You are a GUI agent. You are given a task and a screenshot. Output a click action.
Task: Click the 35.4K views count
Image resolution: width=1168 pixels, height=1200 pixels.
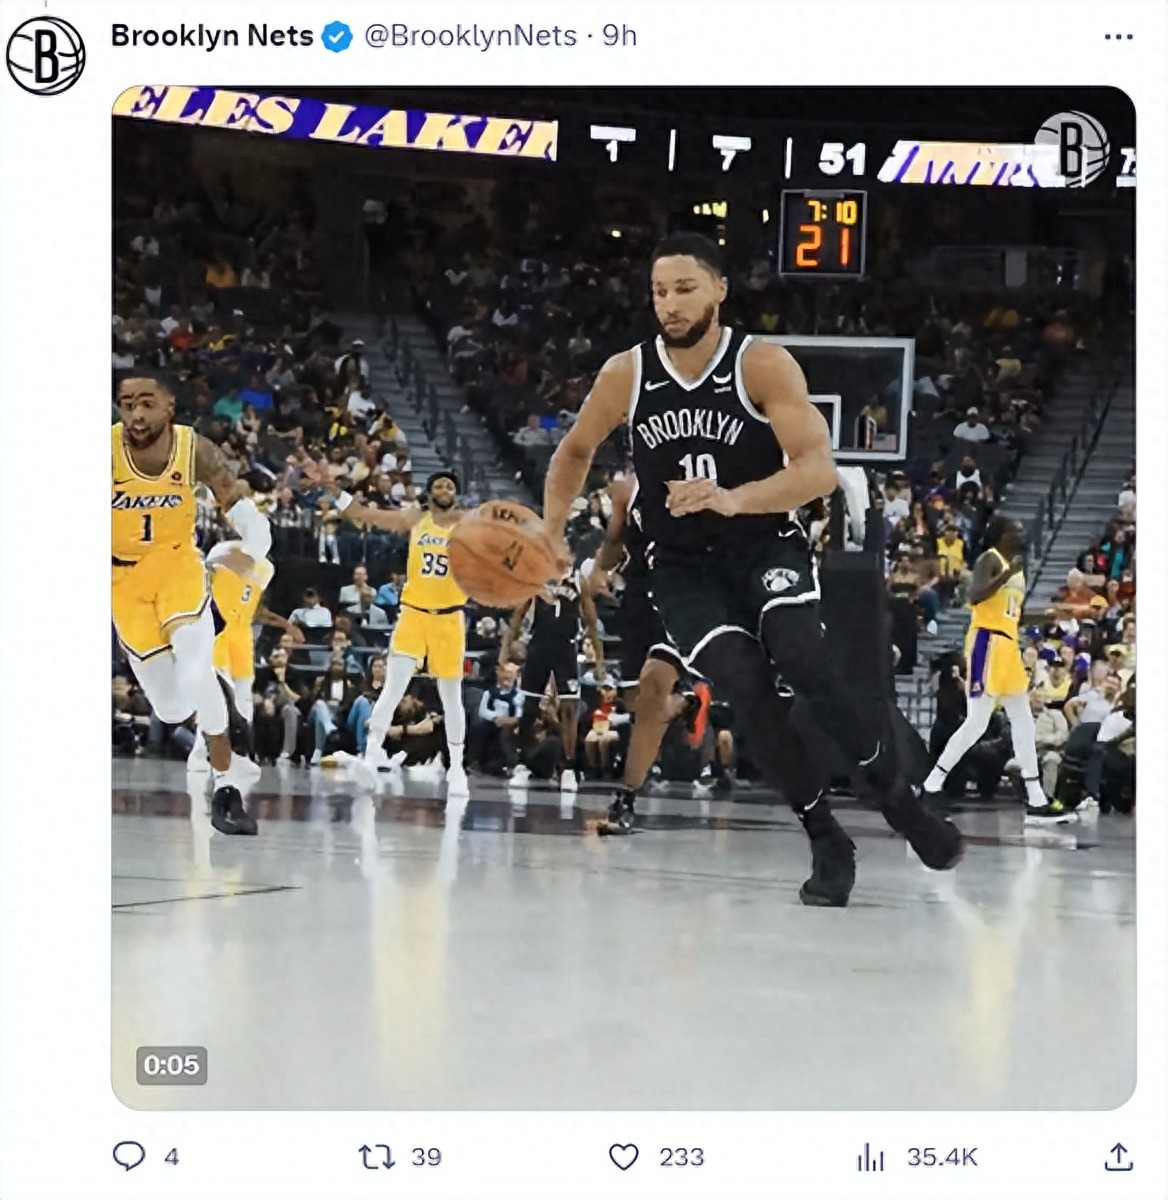click(x=942, y=1157)
